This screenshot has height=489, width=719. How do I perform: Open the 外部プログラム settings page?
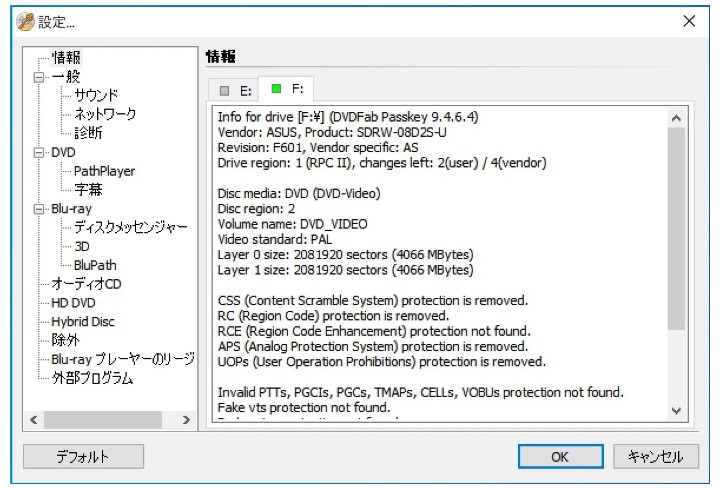[x=92, y=378]
